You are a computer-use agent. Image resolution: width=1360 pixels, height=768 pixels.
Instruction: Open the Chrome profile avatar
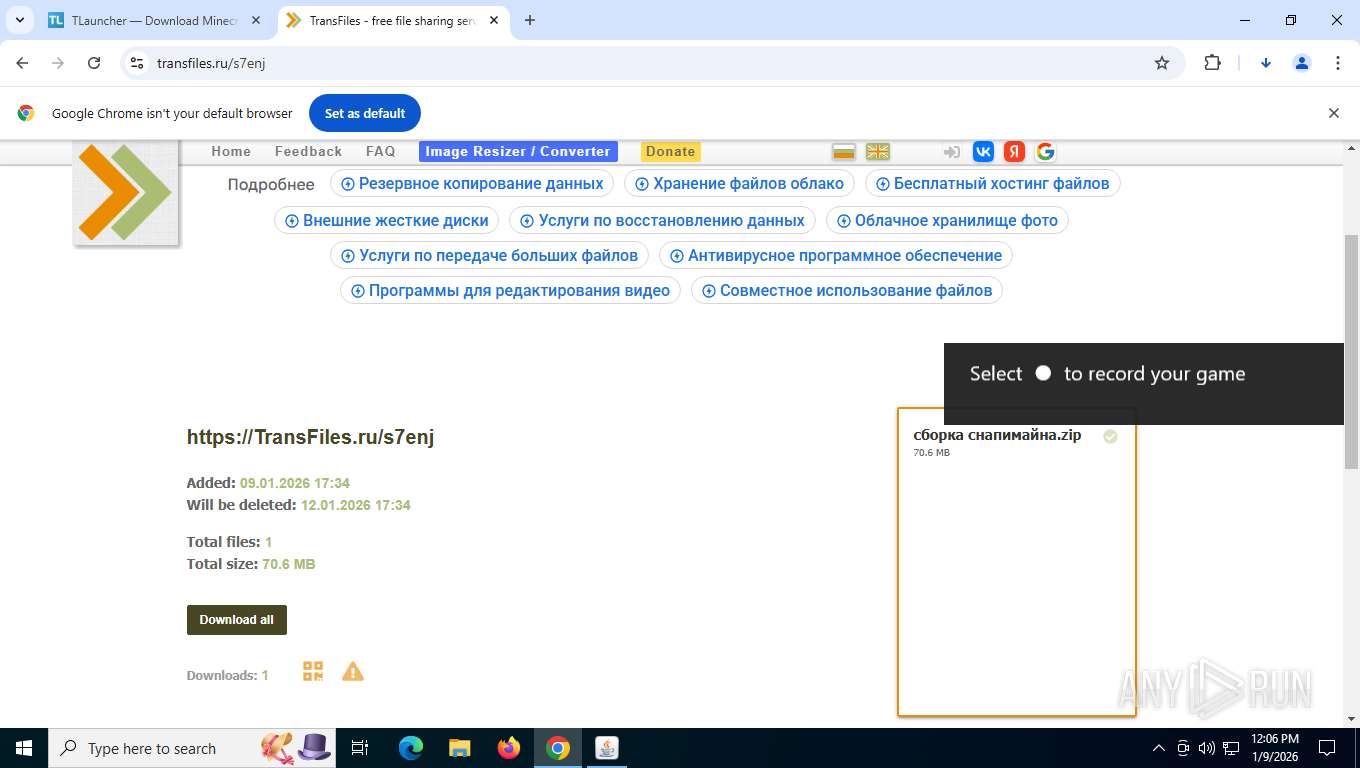pos(1301,63)
